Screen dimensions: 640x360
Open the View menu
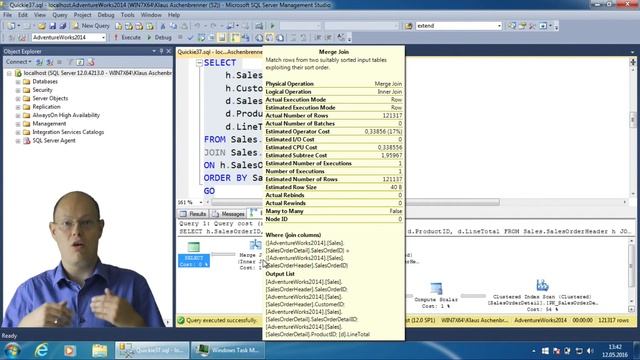coord(40,15)
